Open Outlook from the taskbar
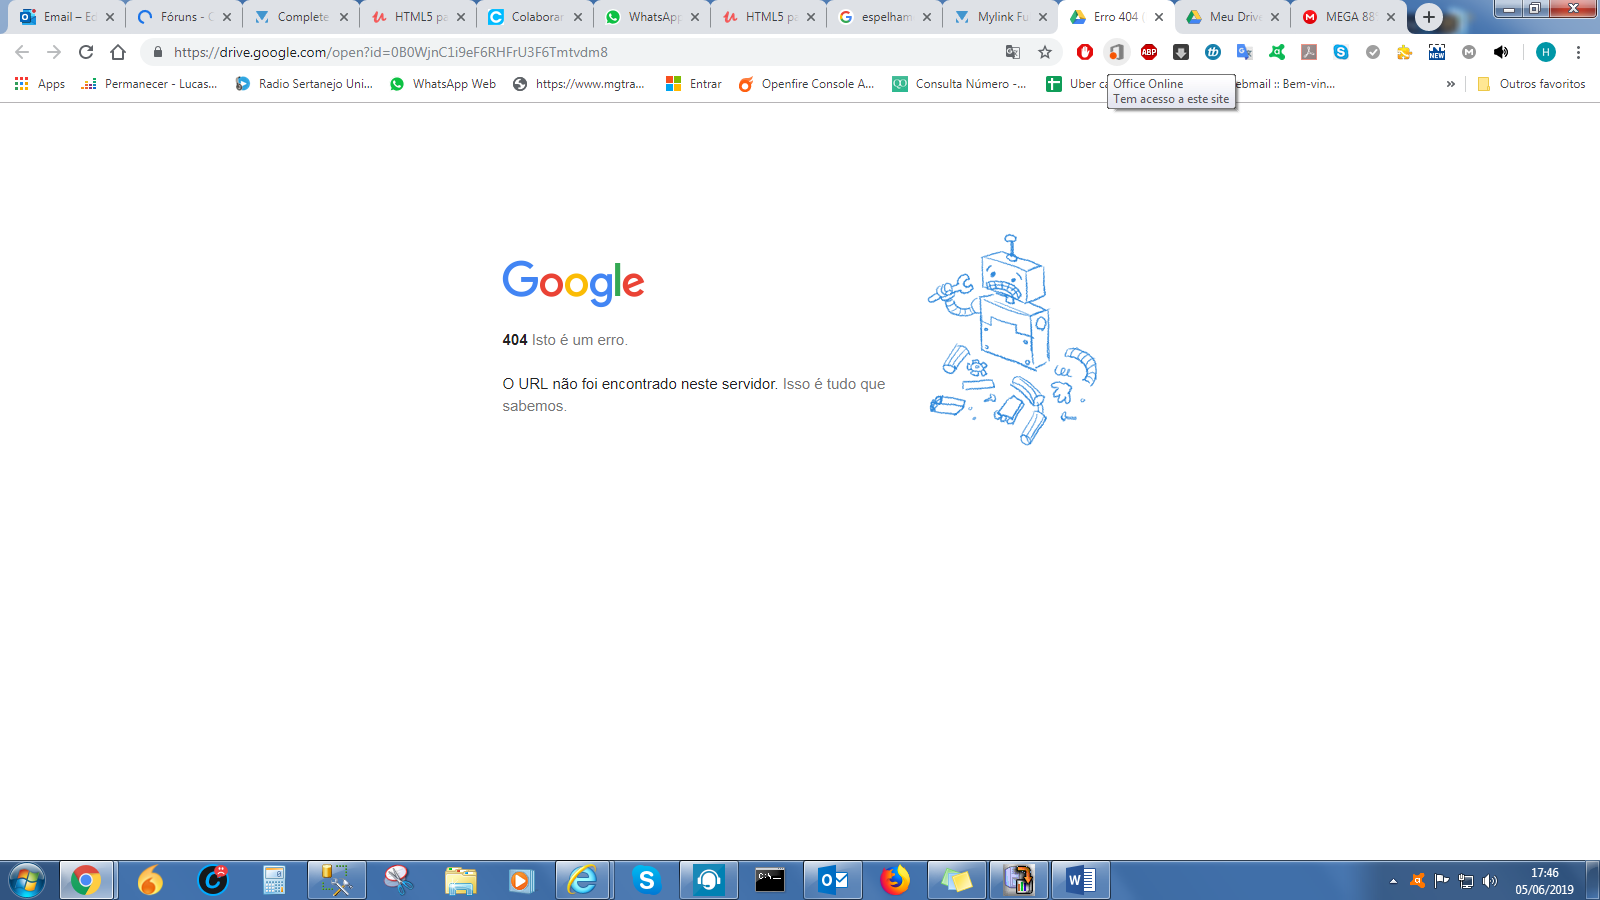The width and height of the screenshot is (1600, 900). 833,880
